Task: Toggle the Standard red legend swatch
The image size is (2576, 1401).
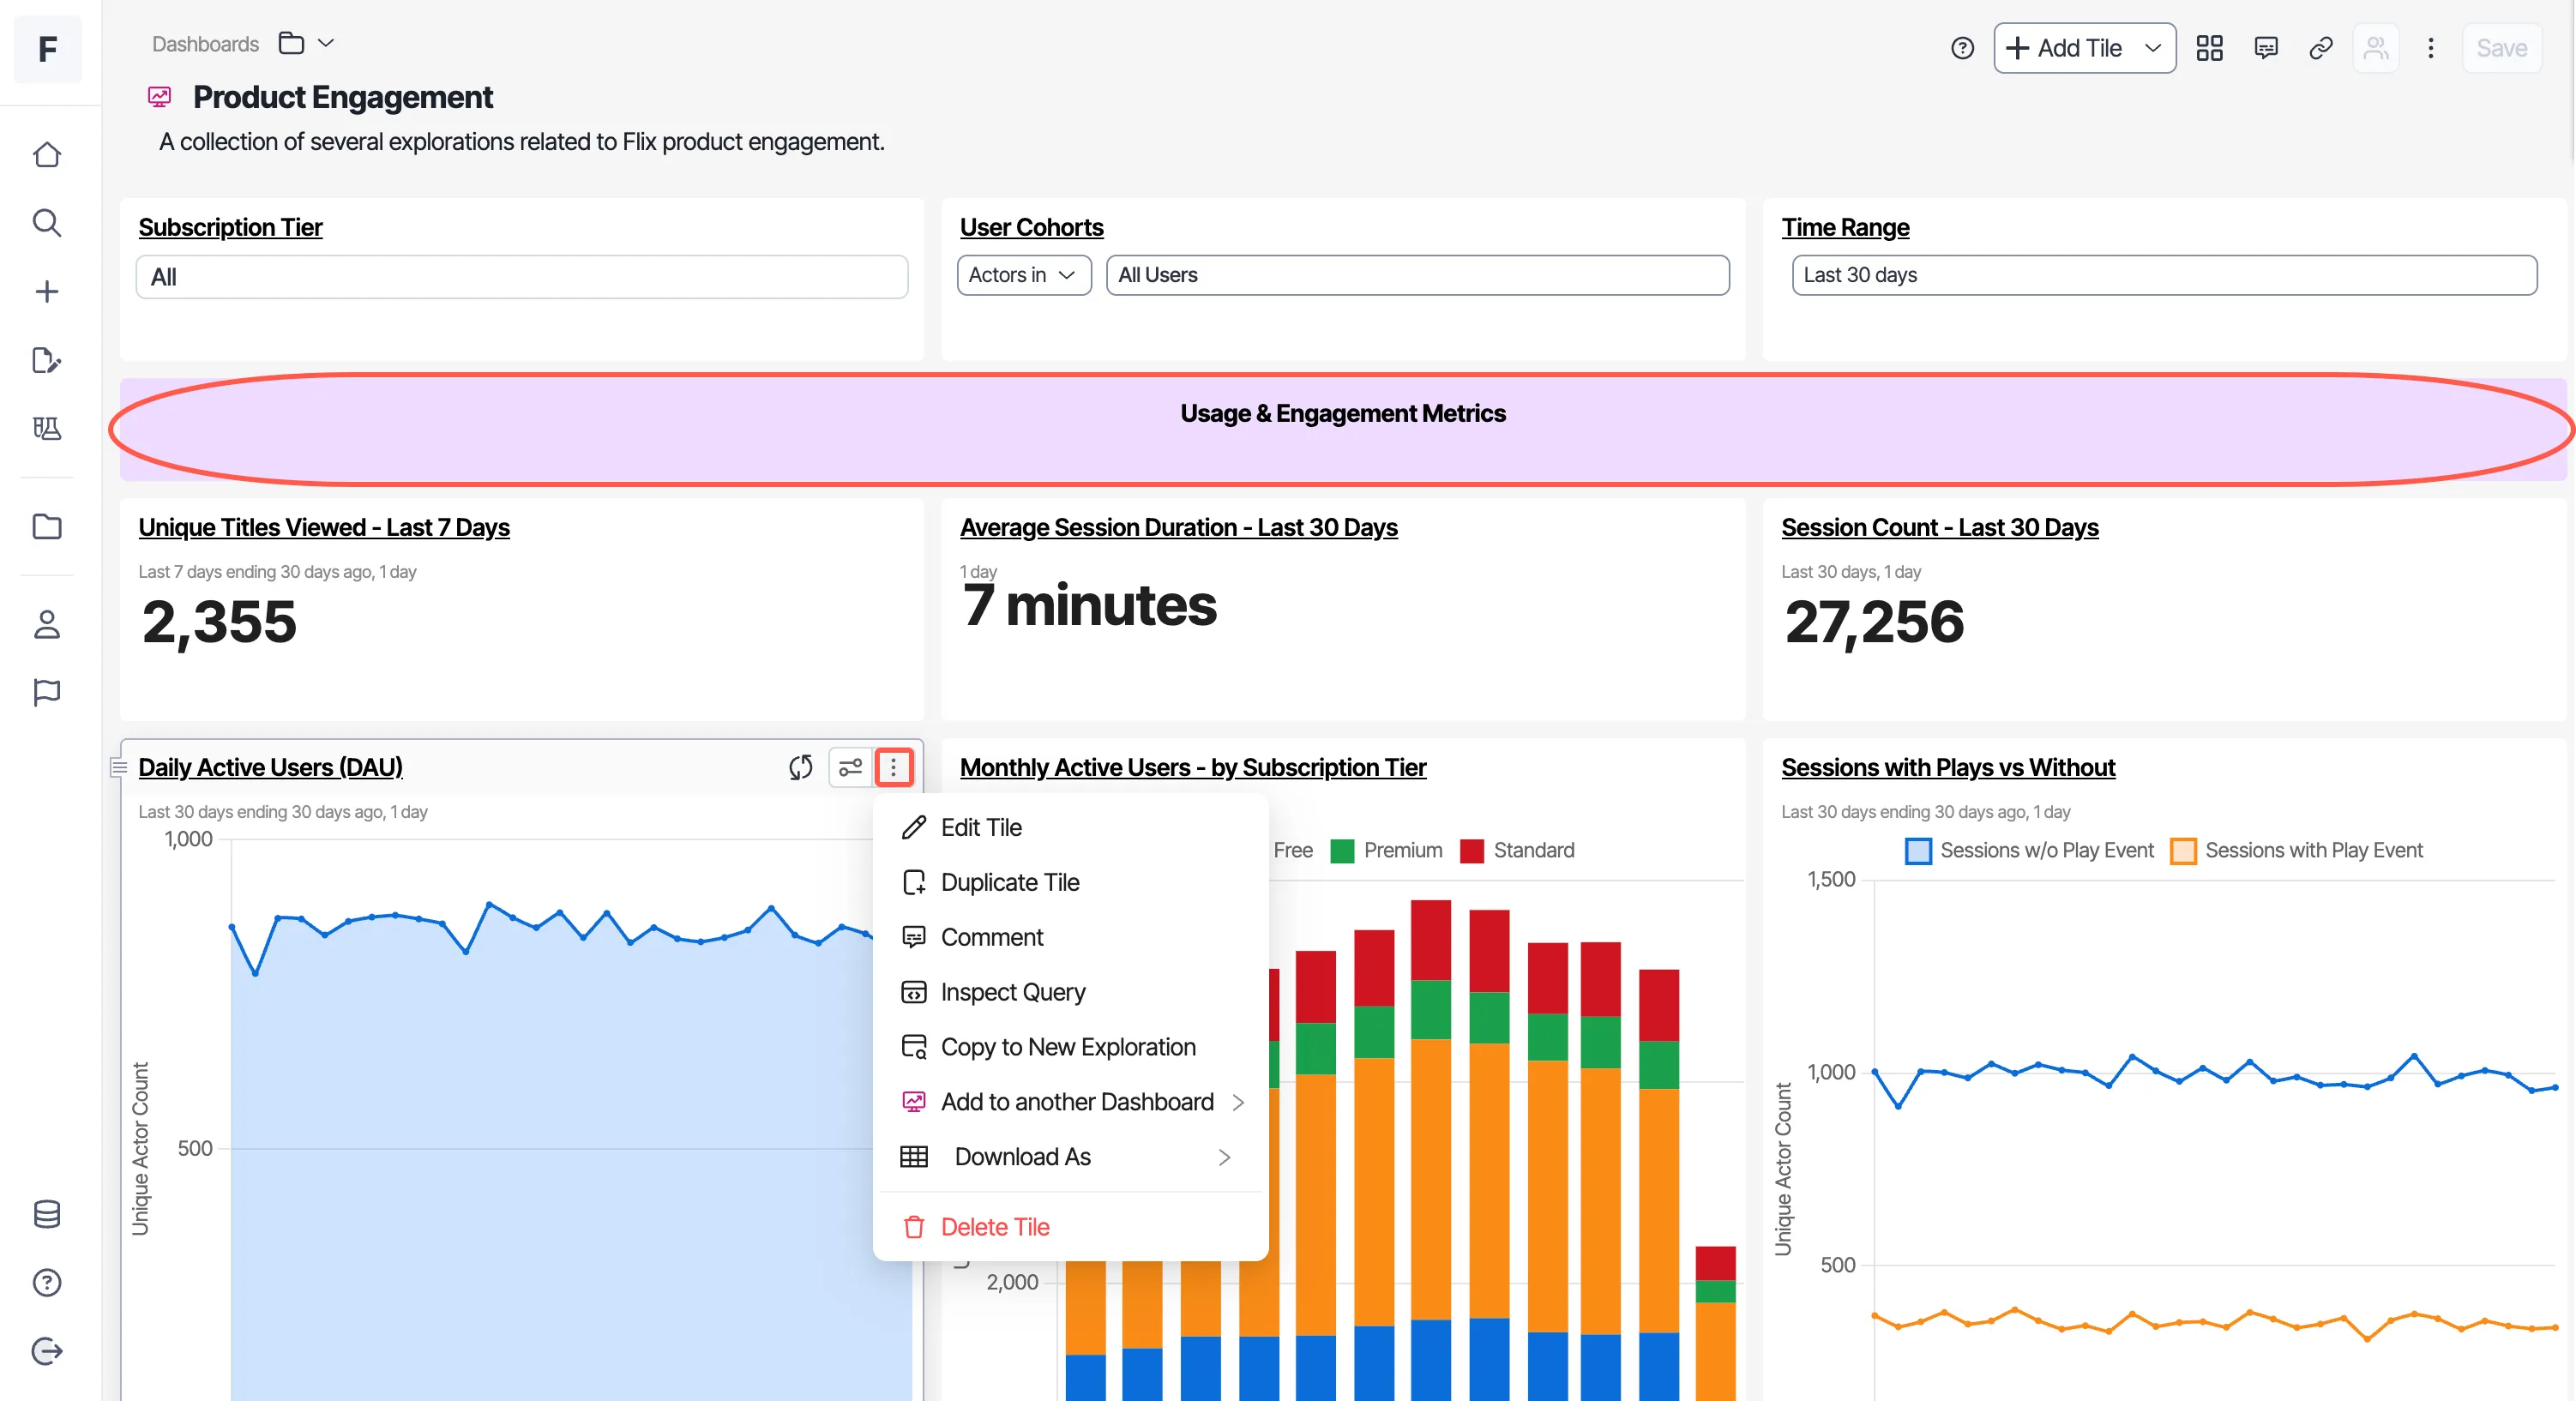Action: [1471, 851]
